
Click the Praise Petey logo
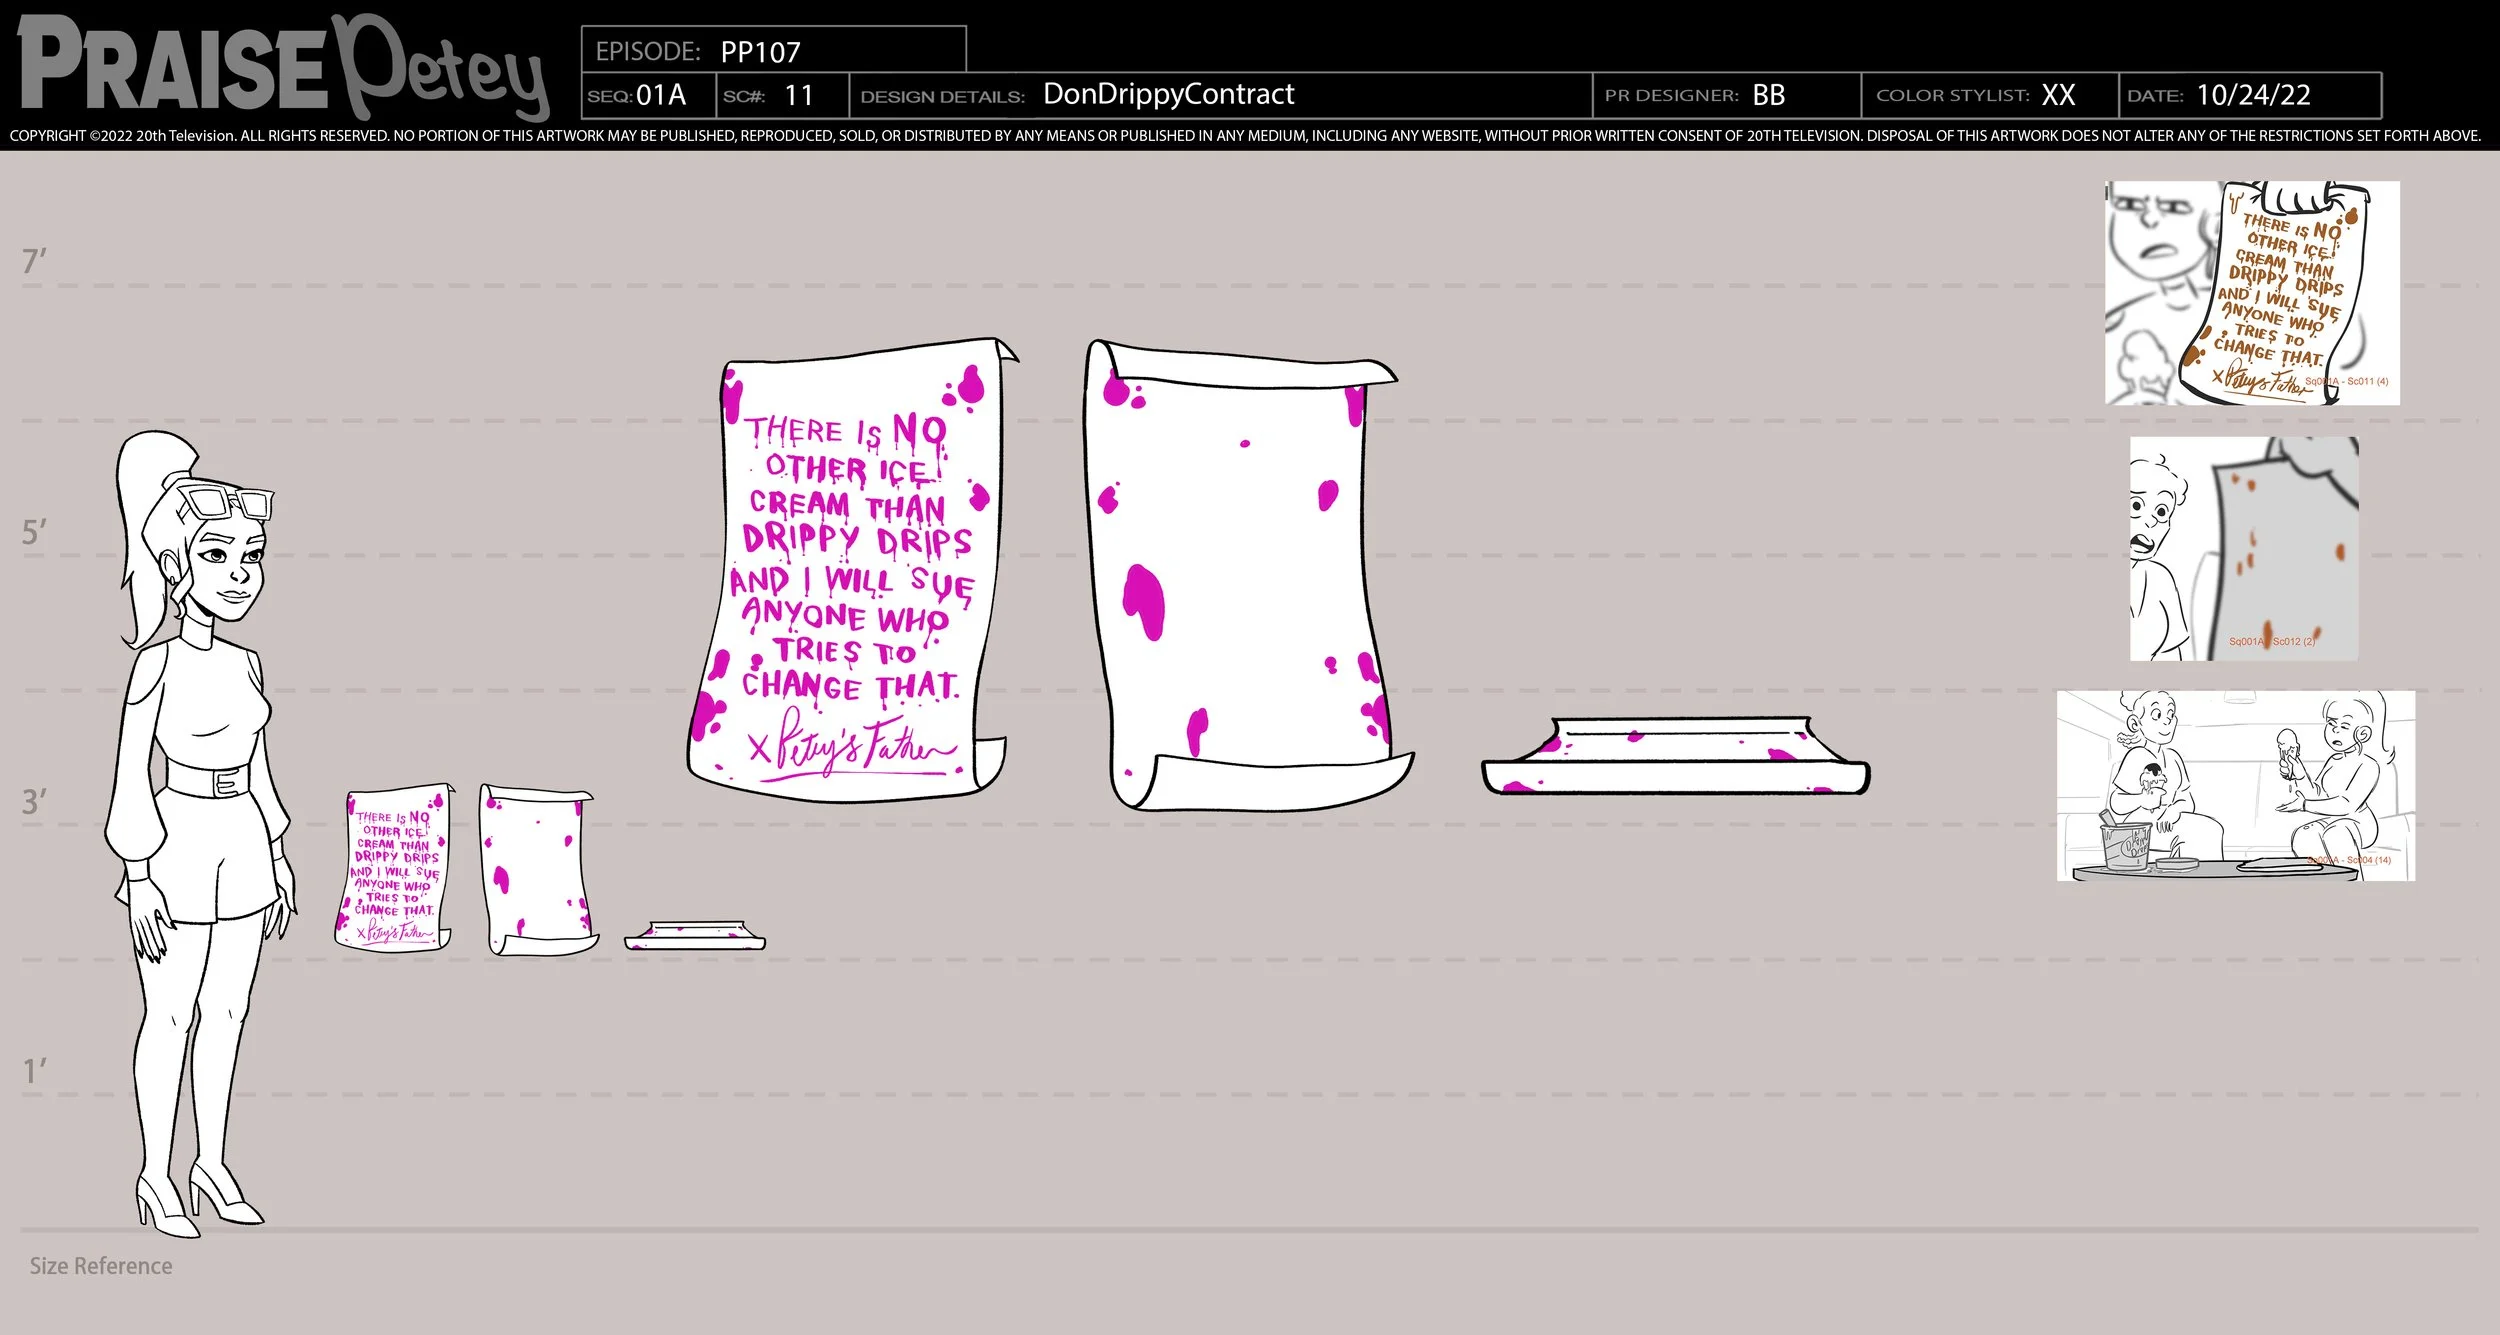(283, 68)
